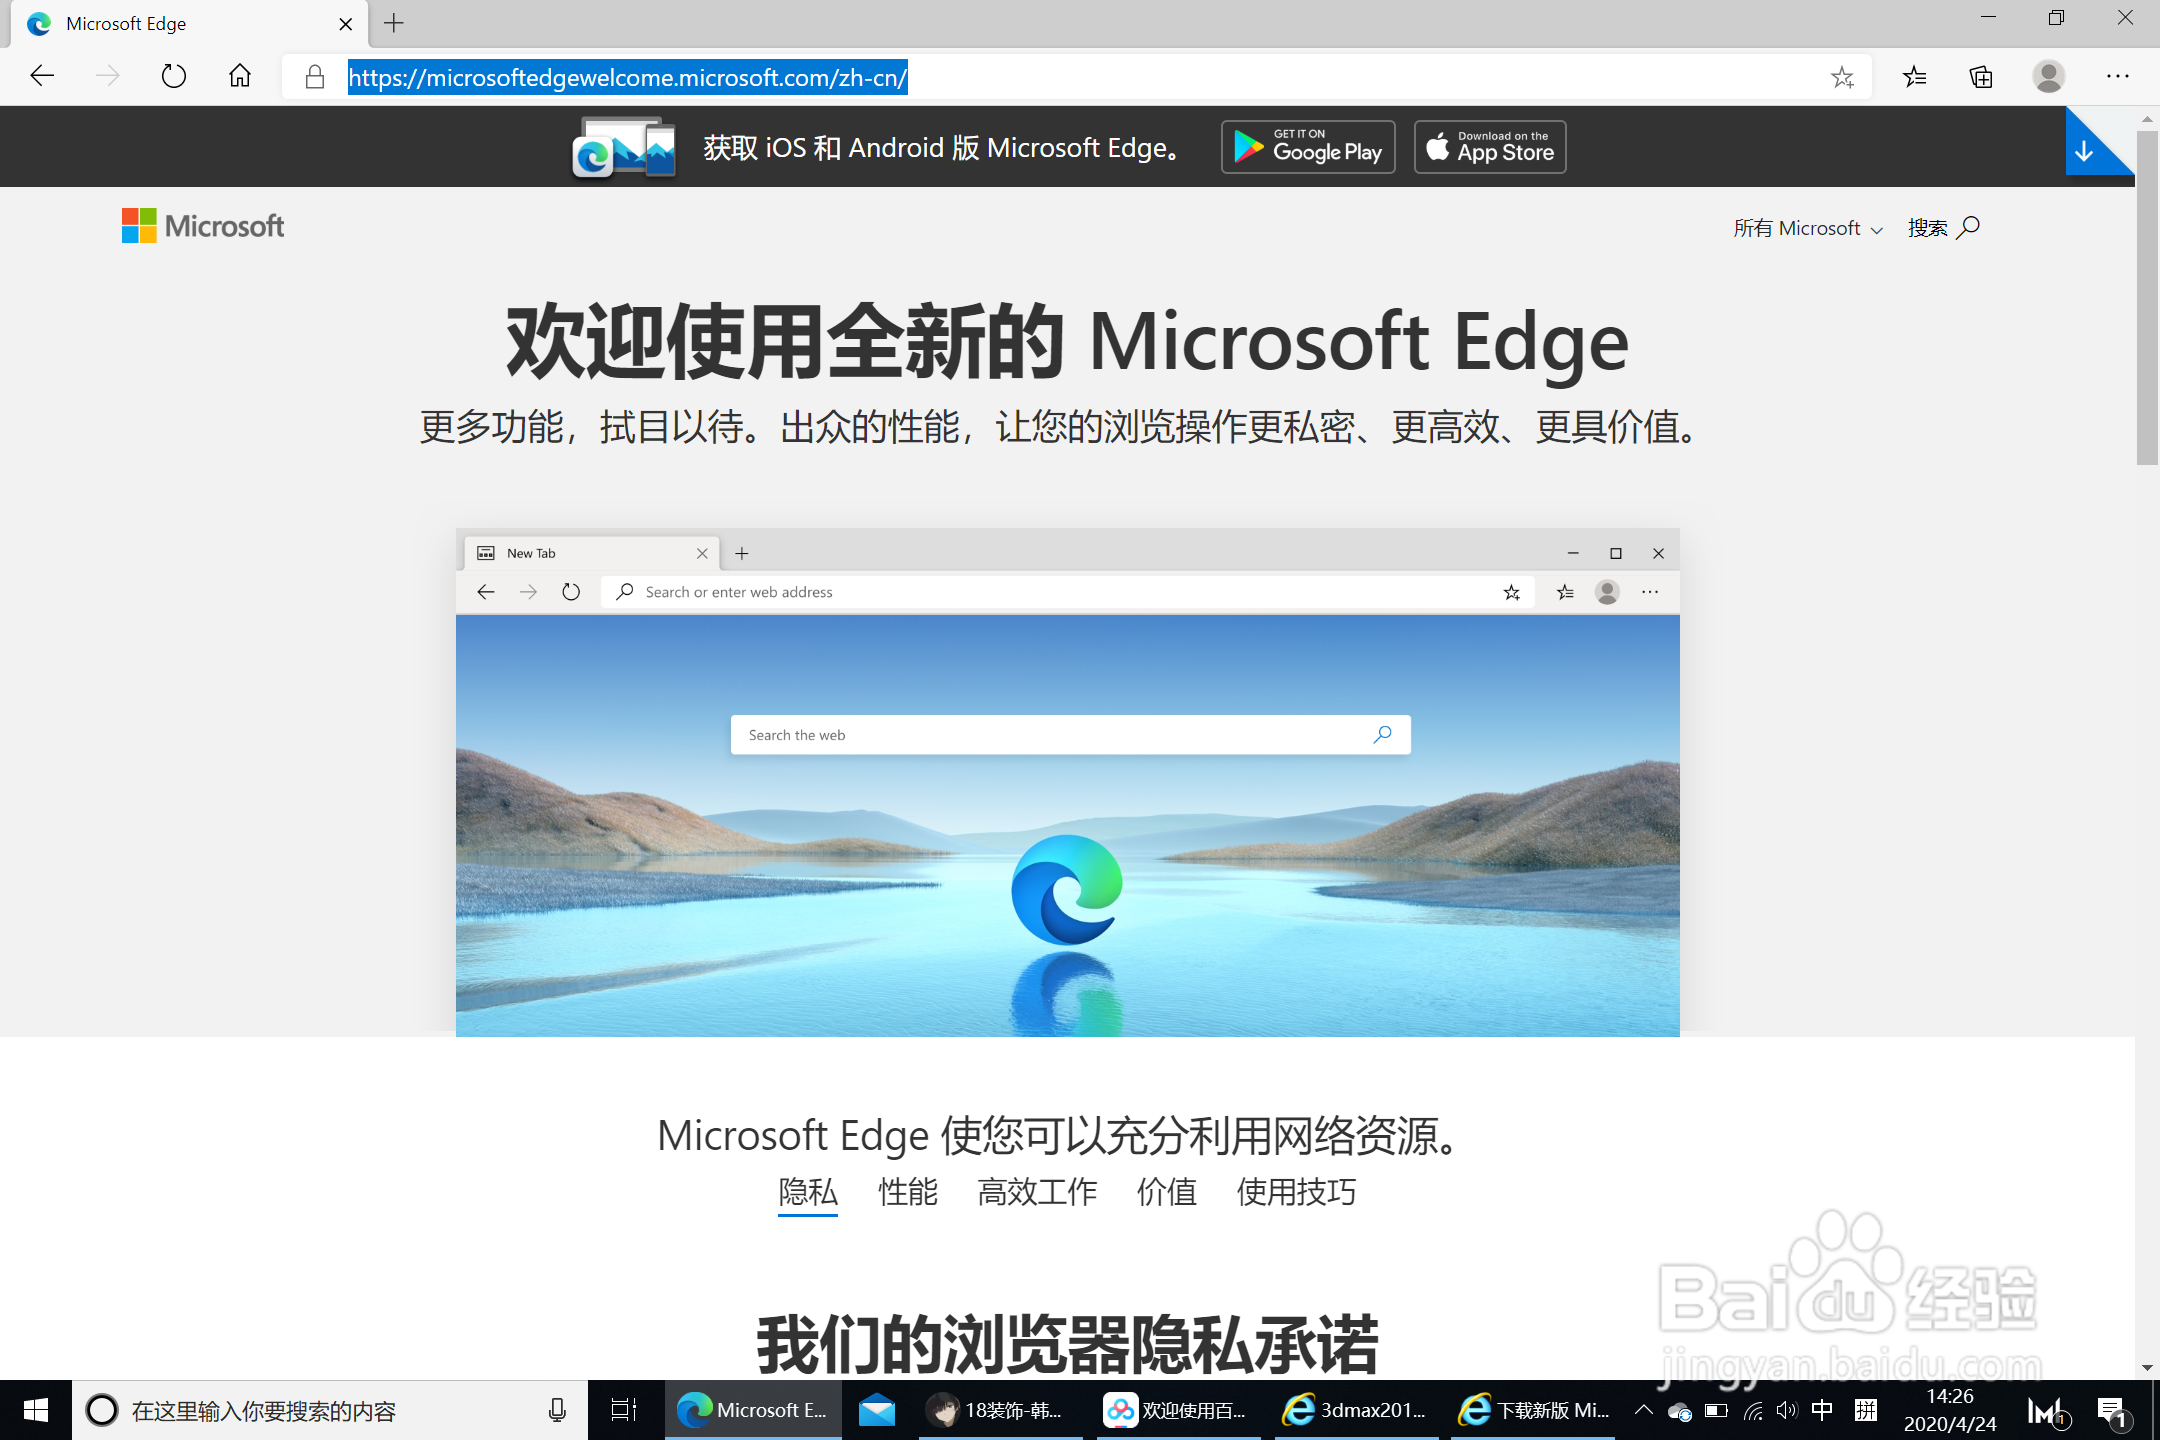
Task: Add this page to favorites star
Action: pyautogui.click(x=1842, y=77)
